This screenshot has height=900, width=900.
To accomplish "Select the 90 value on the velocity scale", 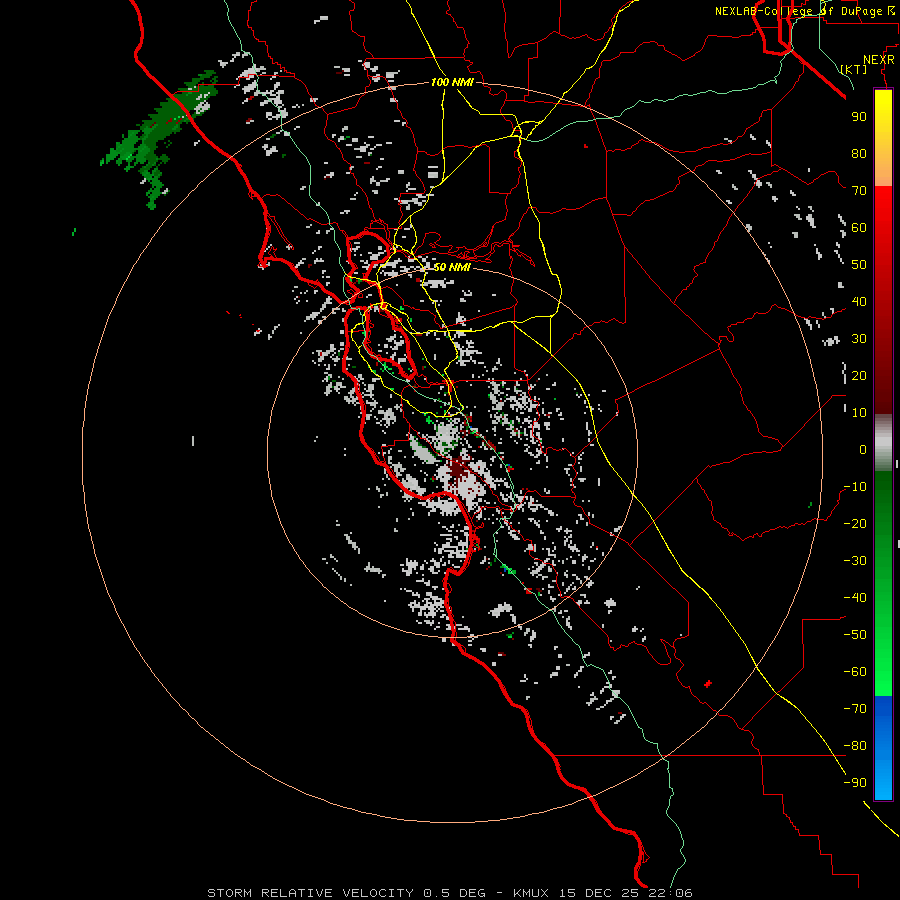I will (x=859, y=117).
